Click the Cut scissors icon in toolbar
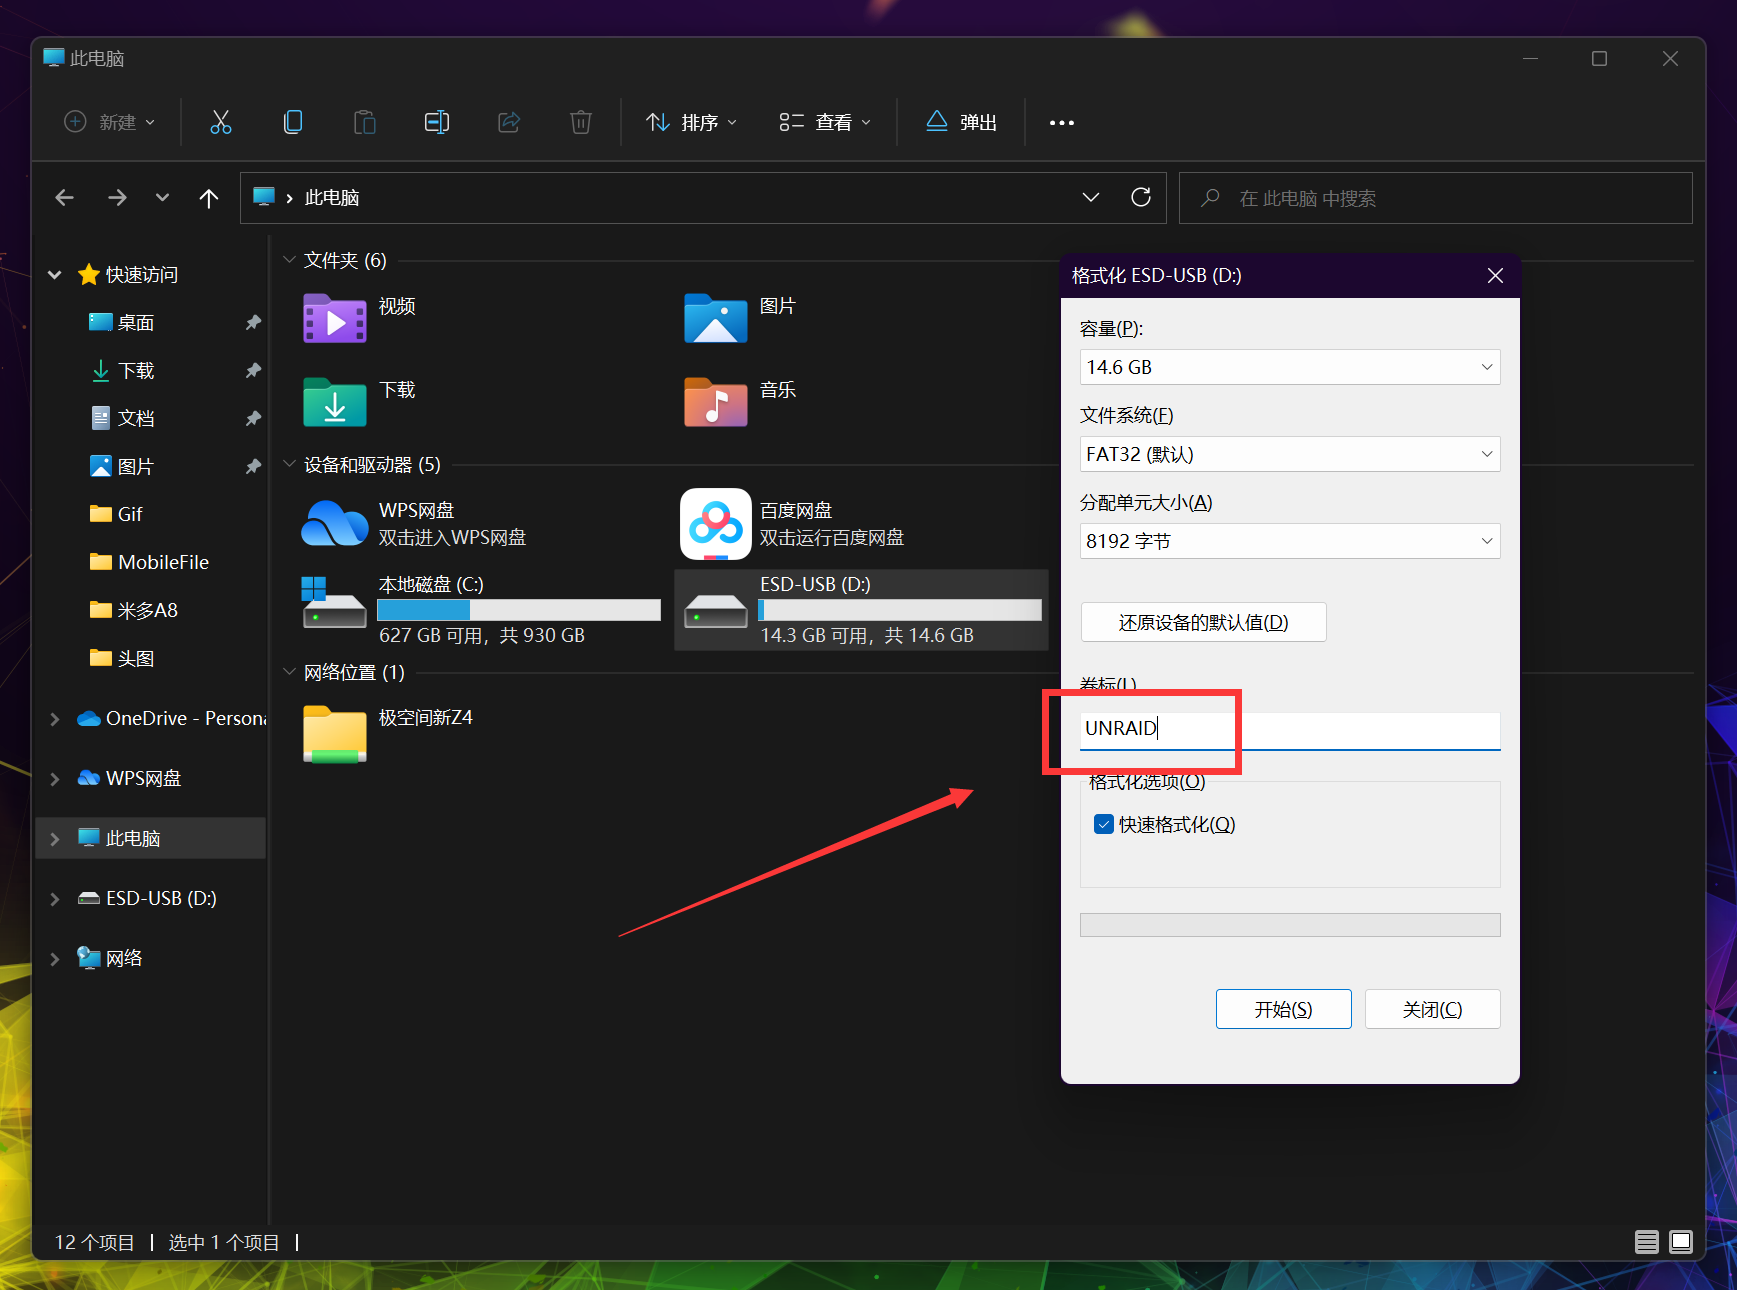Image resolution: width=1737 pixels, height=1290 pixels. tap(221, 122)
